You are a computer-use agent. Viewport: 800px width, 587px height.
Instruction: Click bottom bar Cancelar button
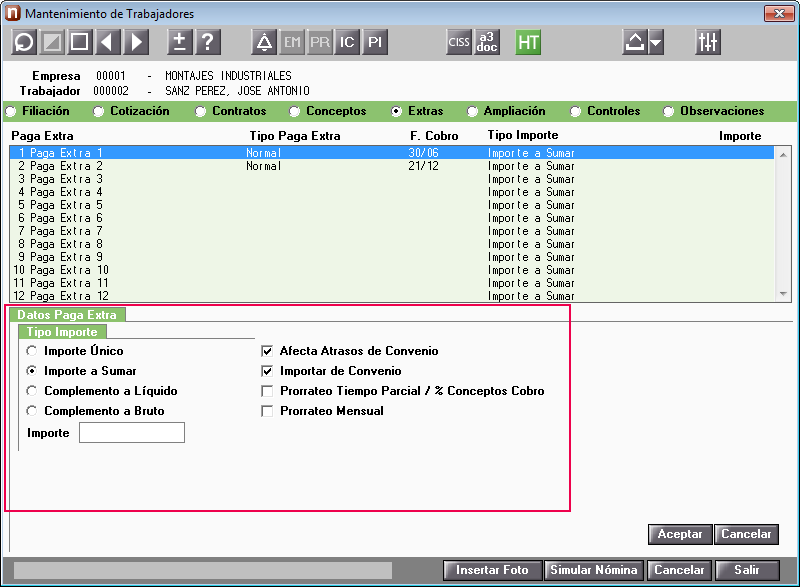679,570
